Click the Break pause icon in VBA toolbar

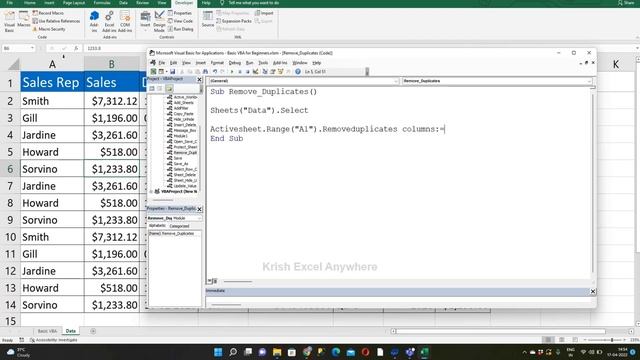click(240, 71)
